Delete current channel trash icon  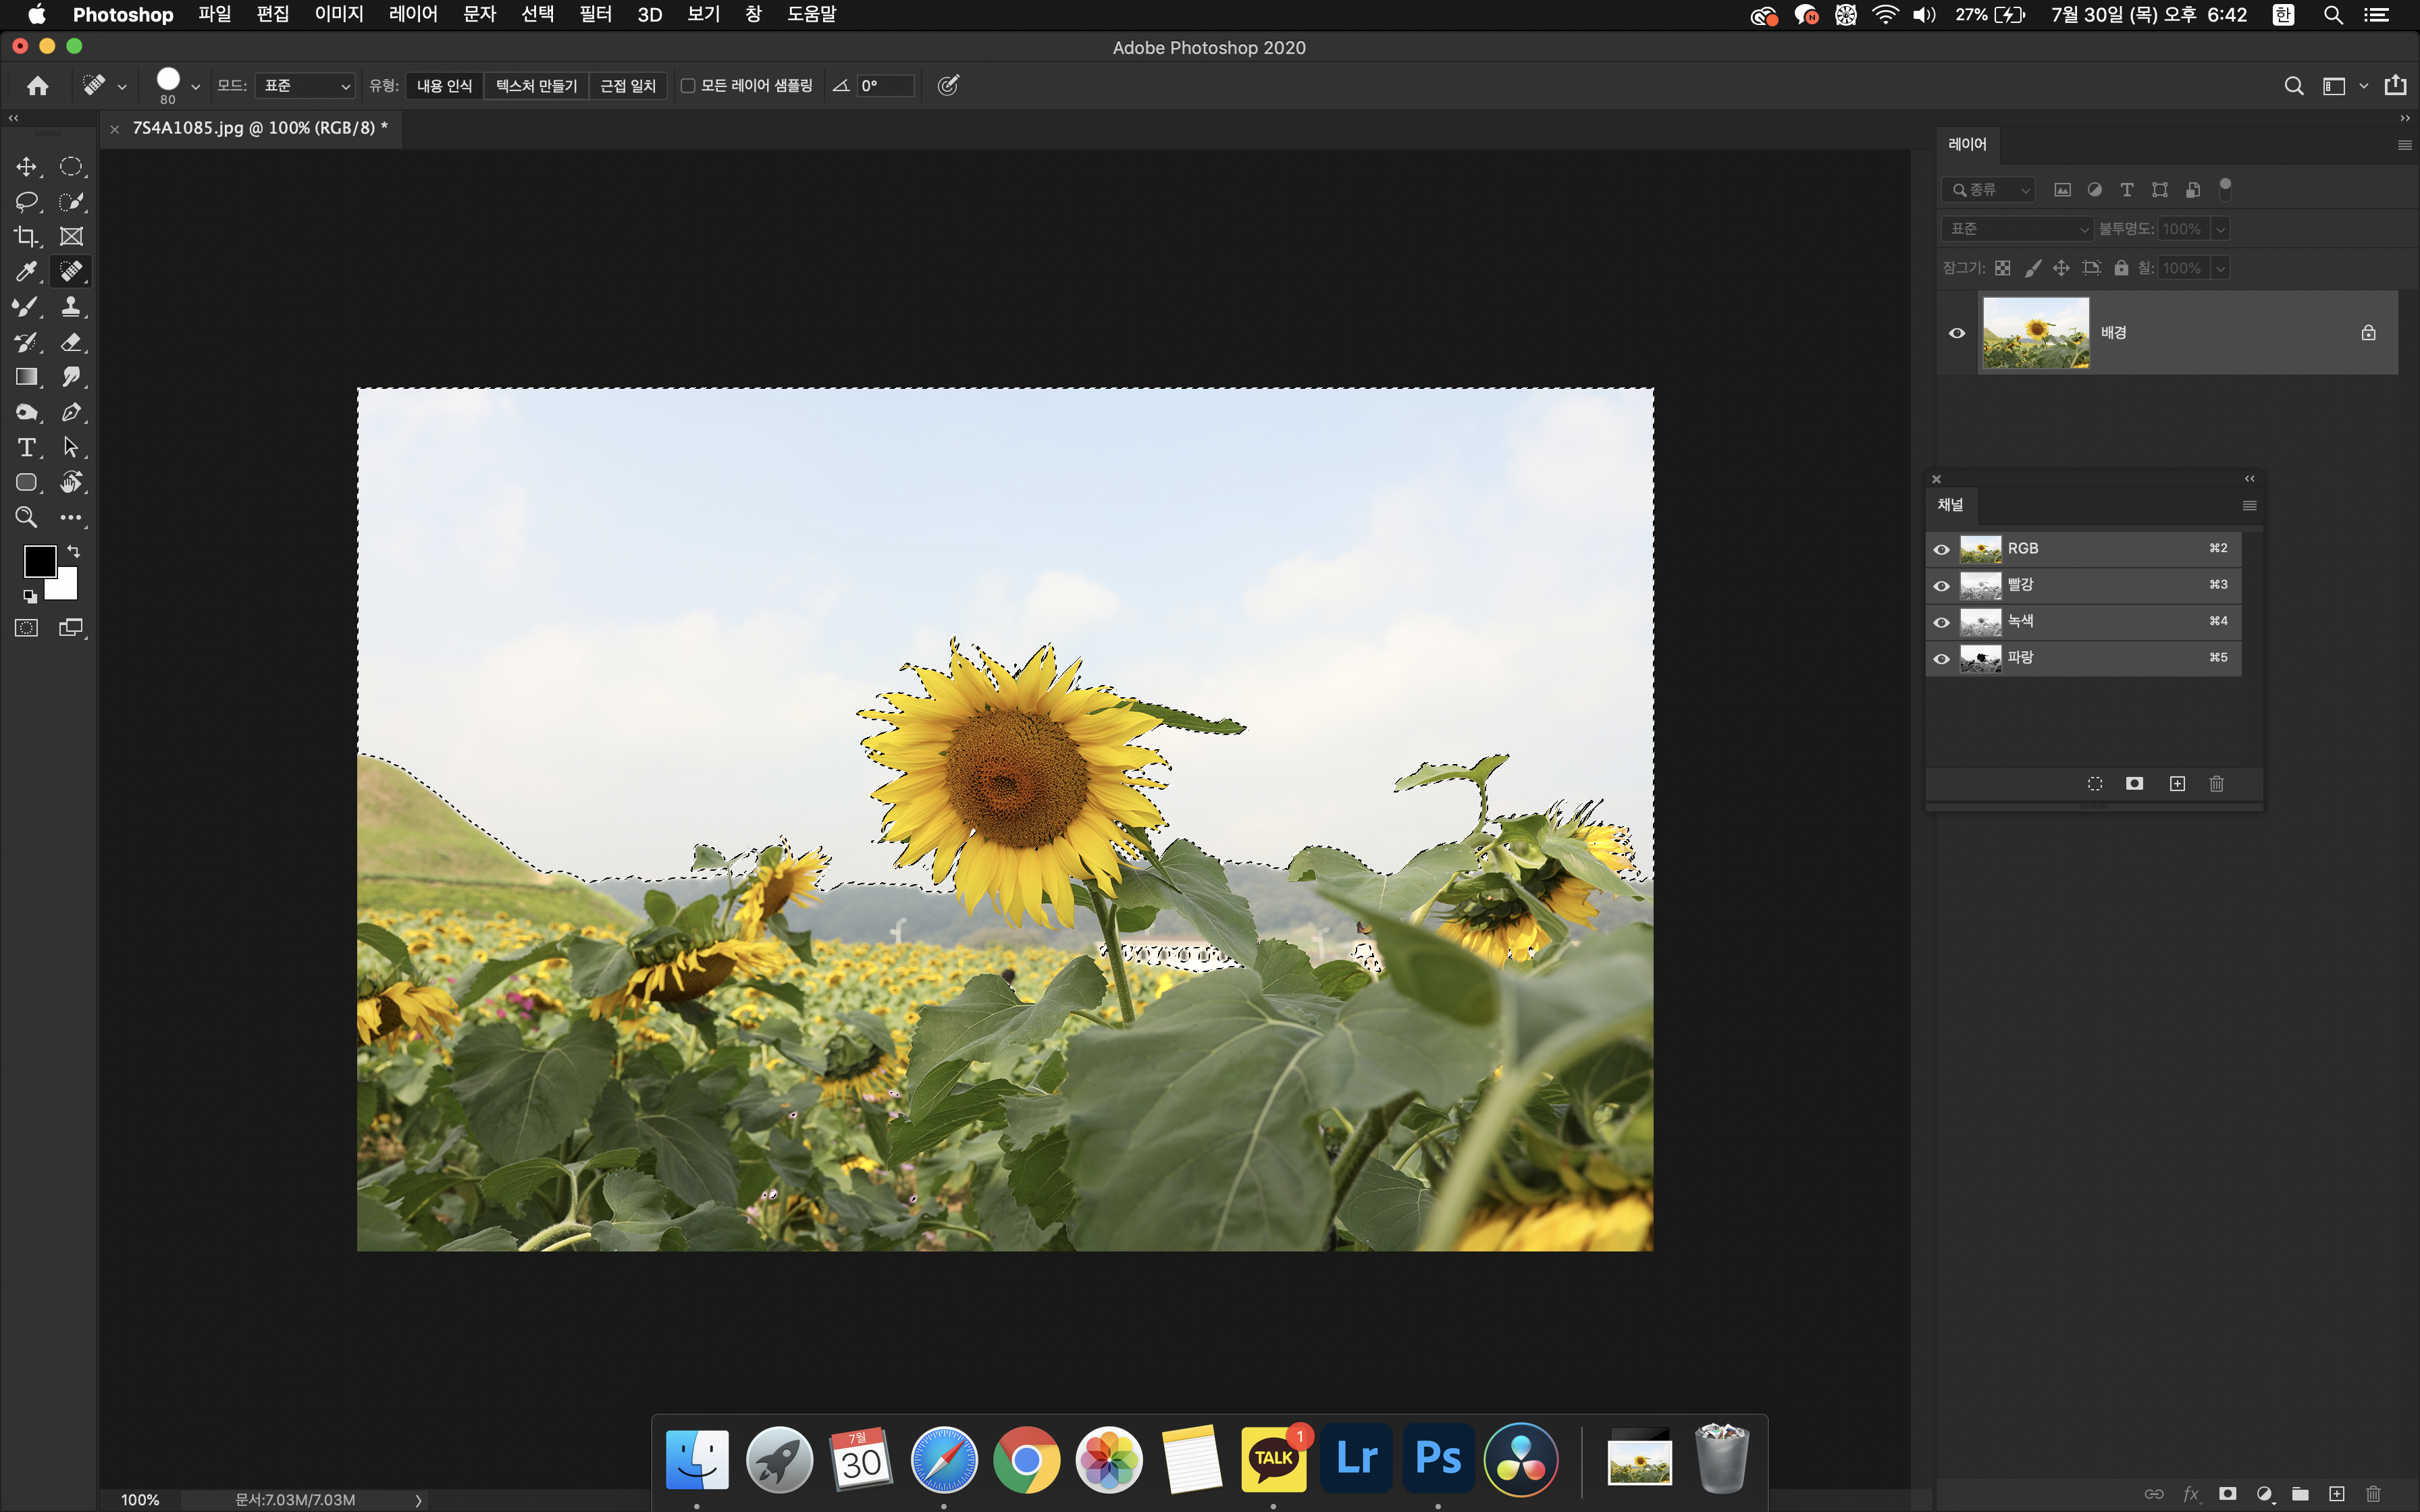pos(2216,784)
